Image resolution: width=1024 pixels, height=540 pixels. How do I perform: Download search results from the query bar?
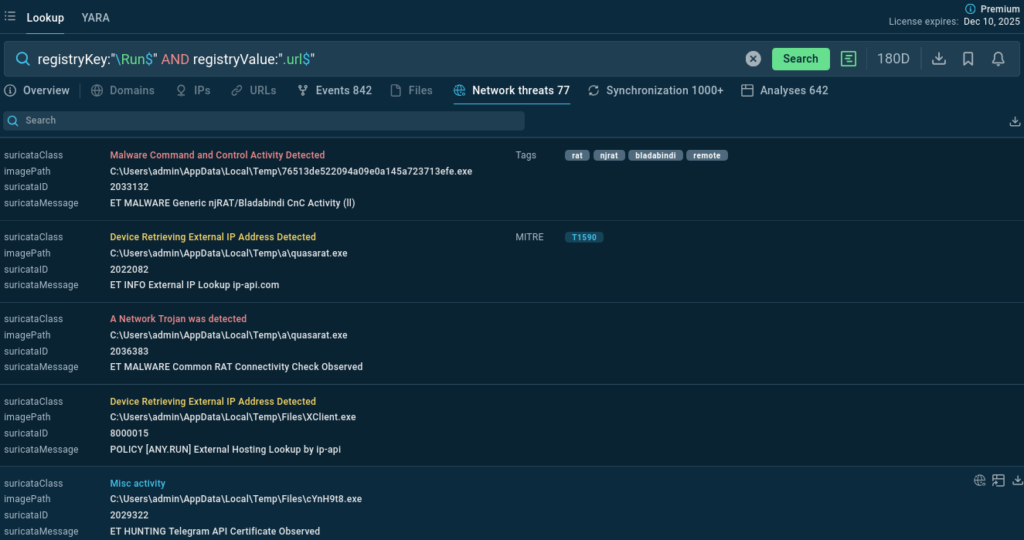pyautogui.click(x=939, y=59)
